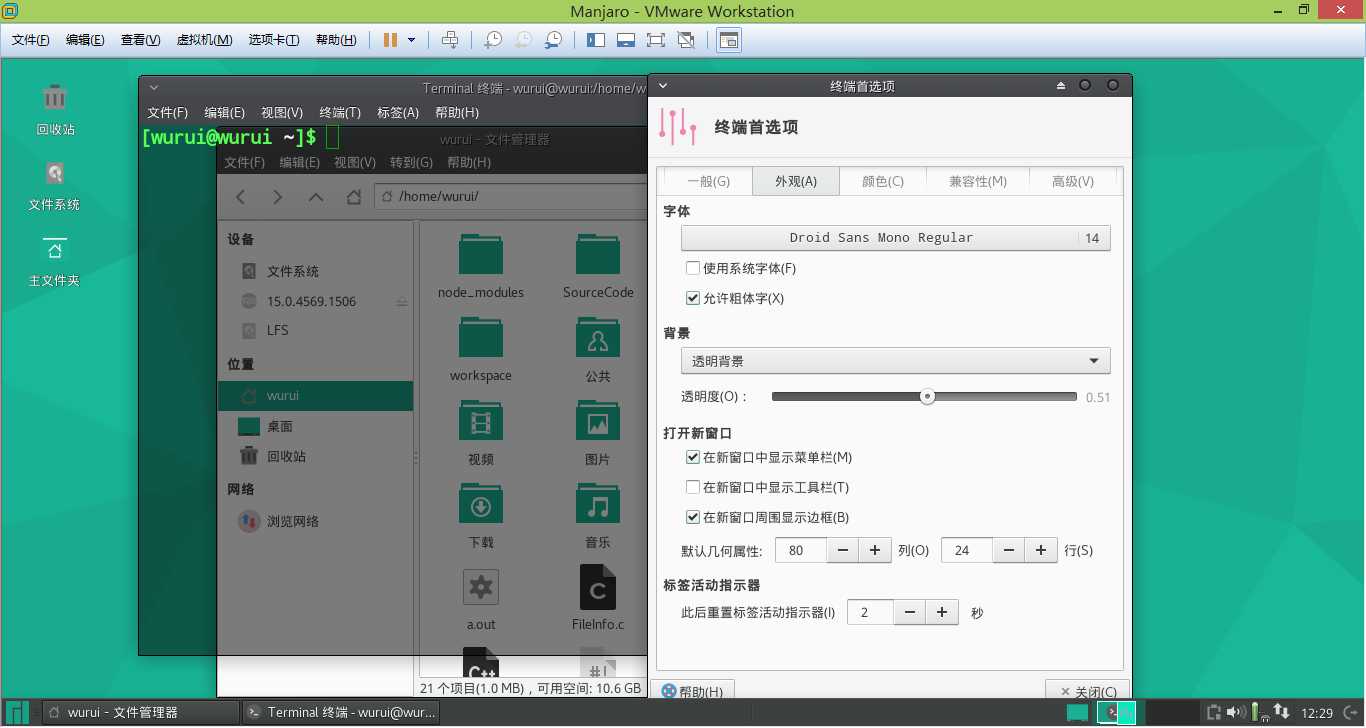The height and width of the screenshot is (728, 1366).
Task: Click the send Ctrl+Alt+Del toolbar icon
Action: point(450,40)
